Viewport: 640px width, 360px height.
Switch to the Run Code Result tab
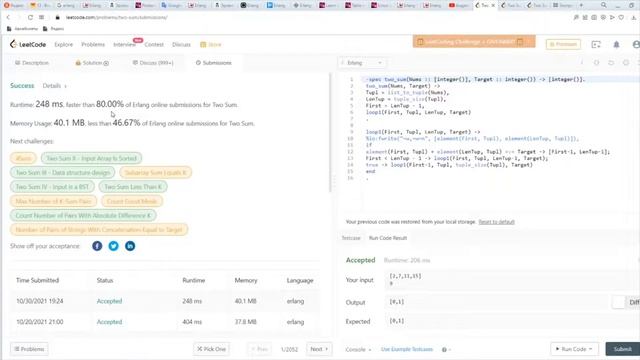388,238
